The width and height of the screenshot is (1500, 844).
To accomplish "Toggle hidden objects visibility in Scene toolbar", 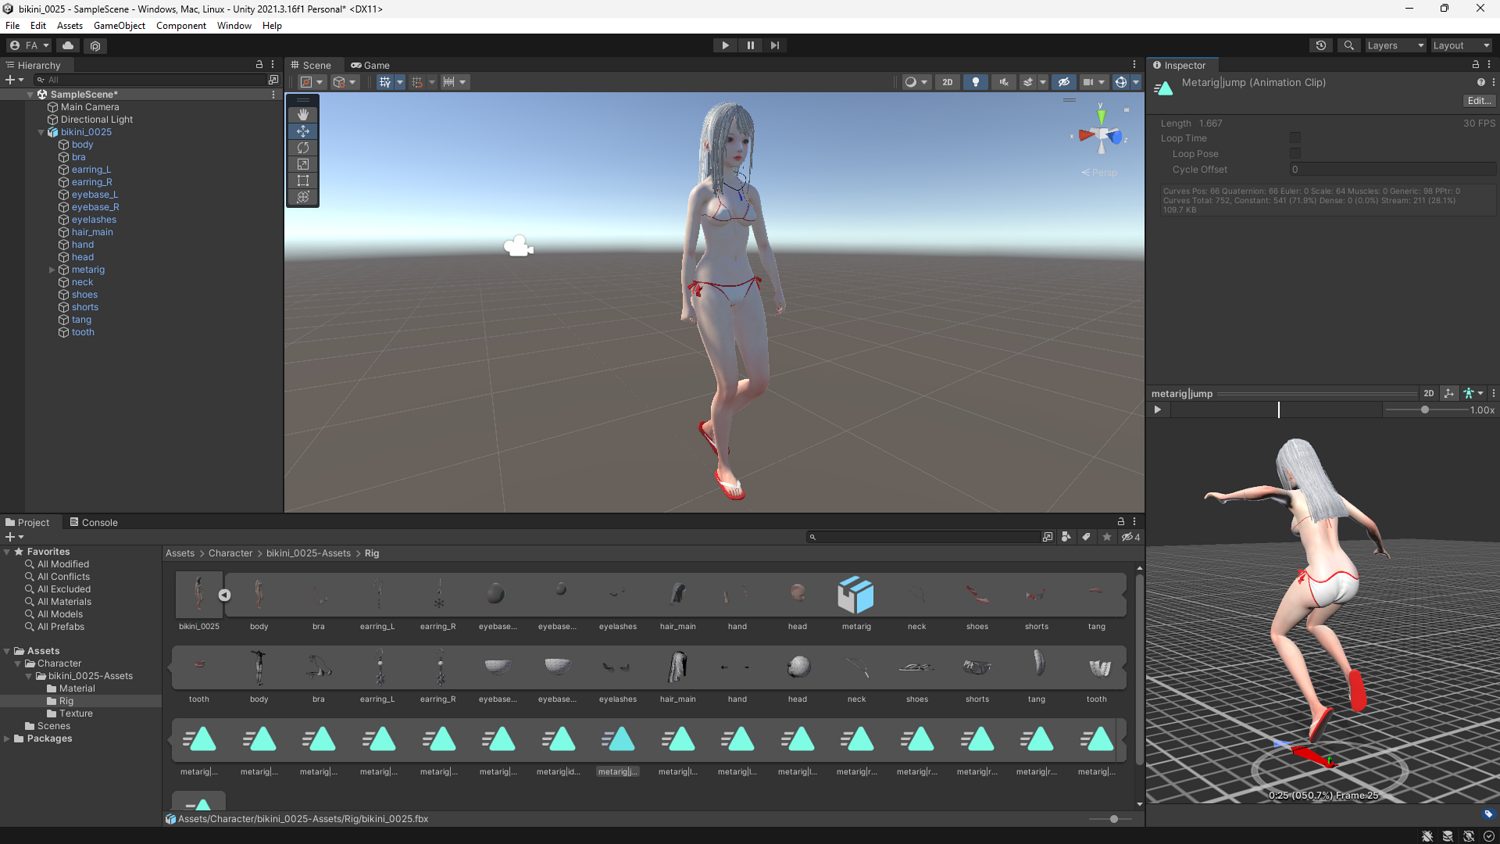I will click(1063, 82).
